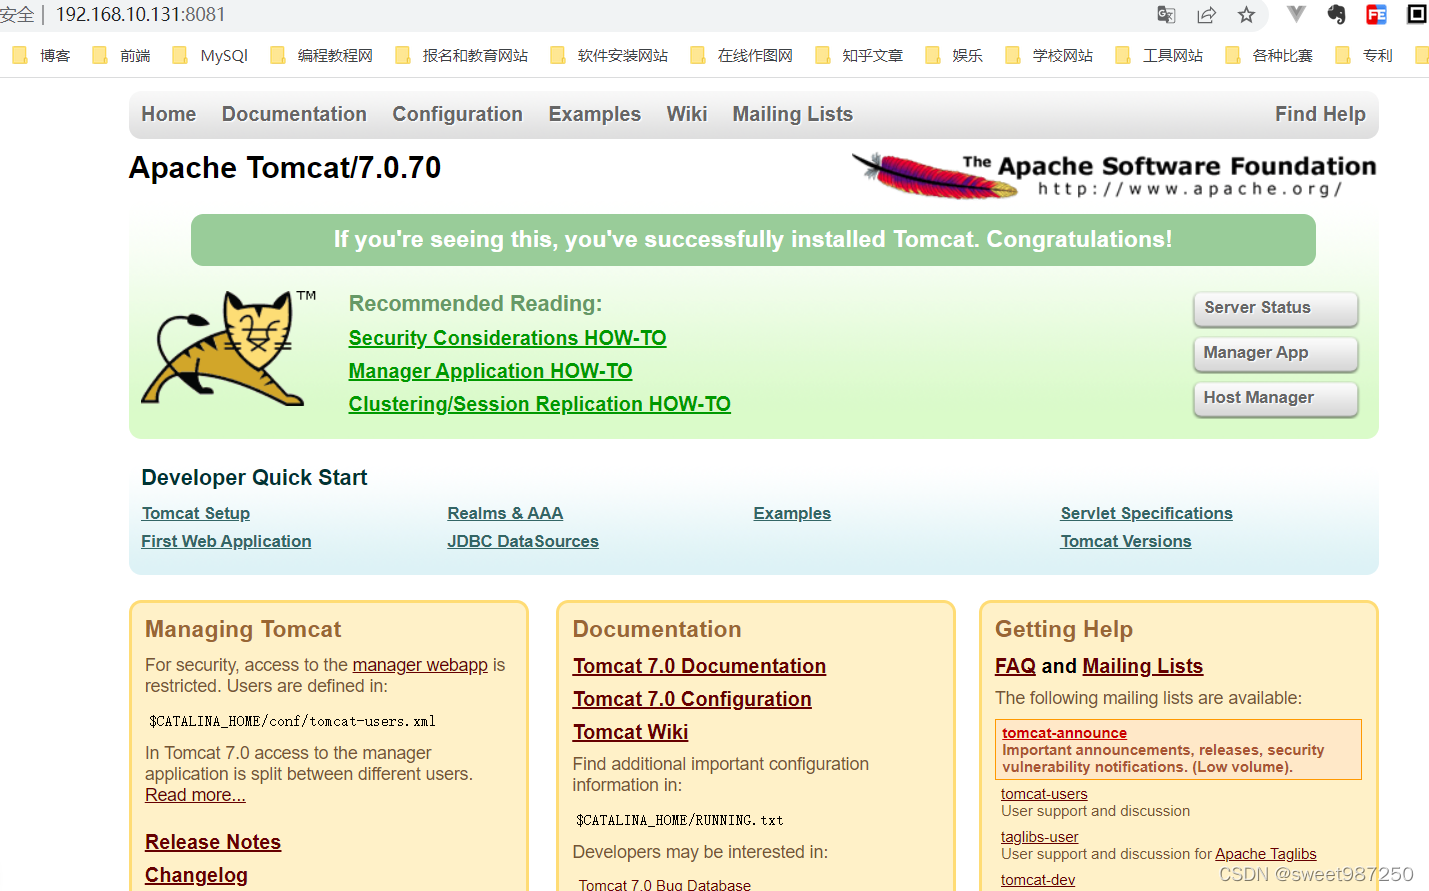
Task: Open the Evernote elephant extension
Action: click(x=1336, y=14)
